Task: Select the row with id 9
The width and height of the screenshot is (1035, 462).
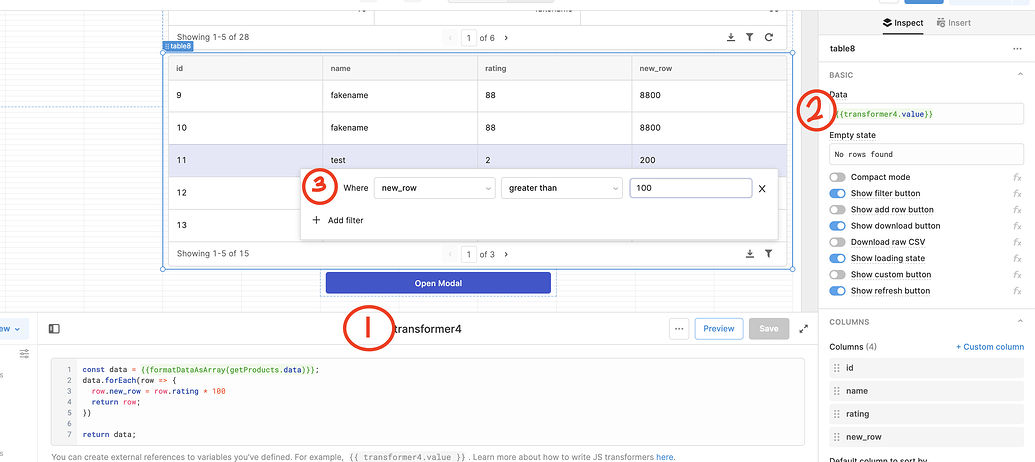Action: (x=477, y=96)
